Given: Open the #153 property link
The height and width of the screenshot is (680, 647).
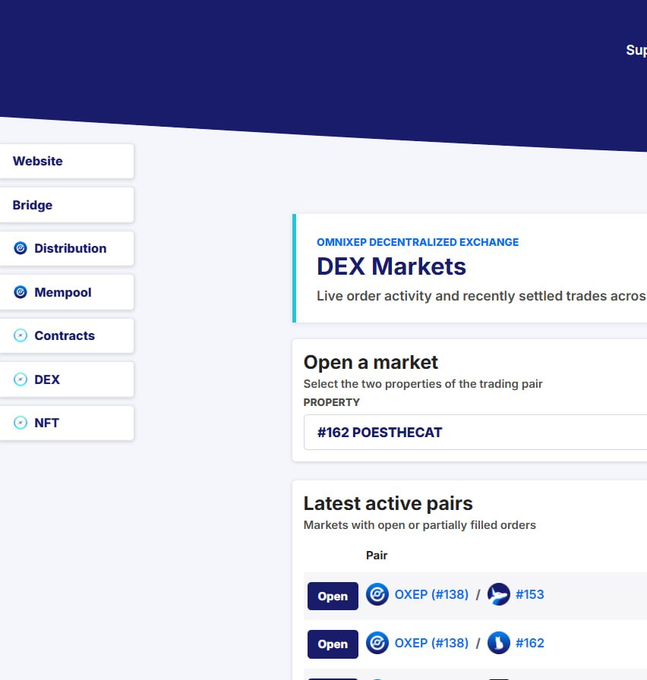Looking at the screenshot, I should [x=529, y=594].
